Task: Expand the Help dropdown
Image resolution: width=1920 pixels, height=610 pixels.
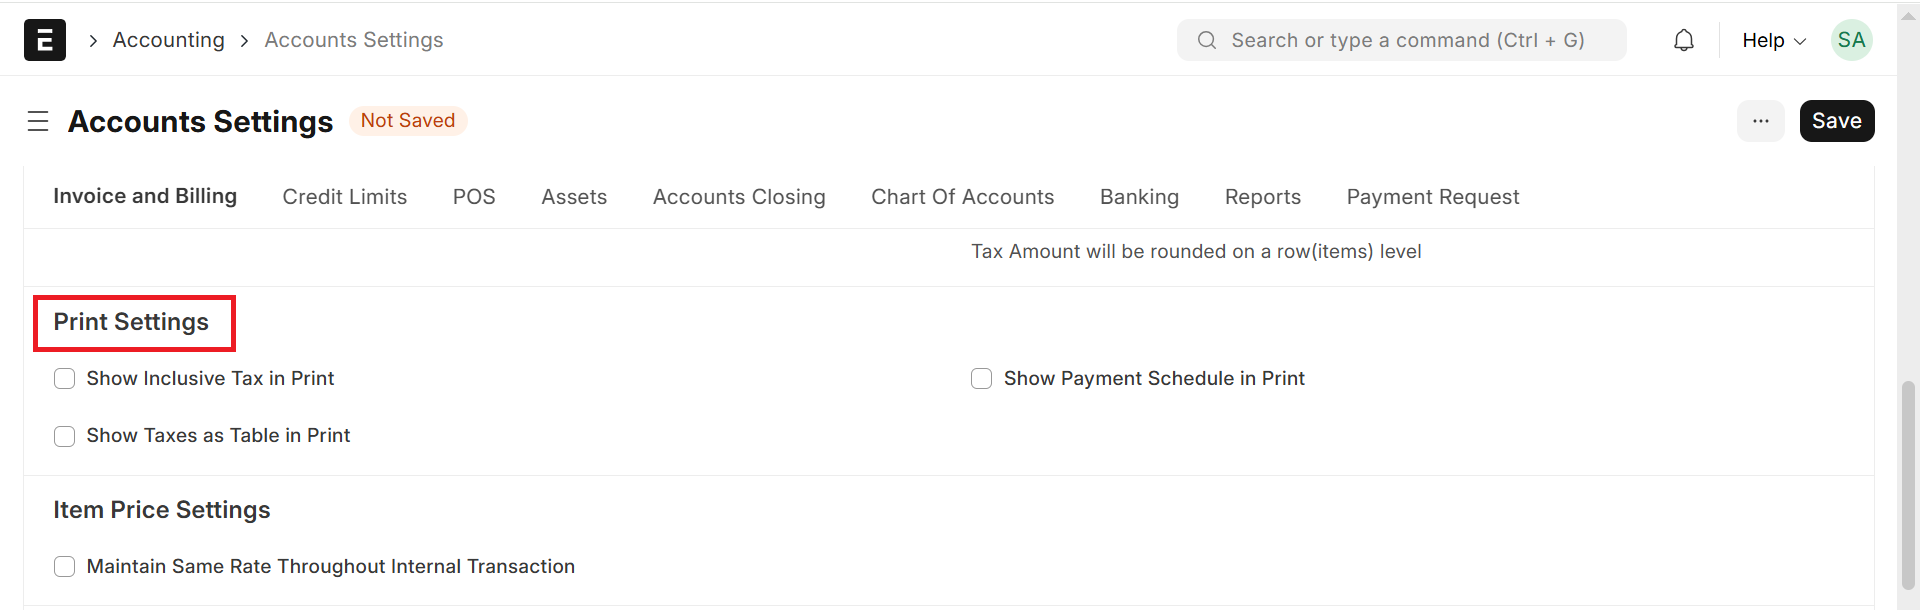Action: (x=1773, y=40)
